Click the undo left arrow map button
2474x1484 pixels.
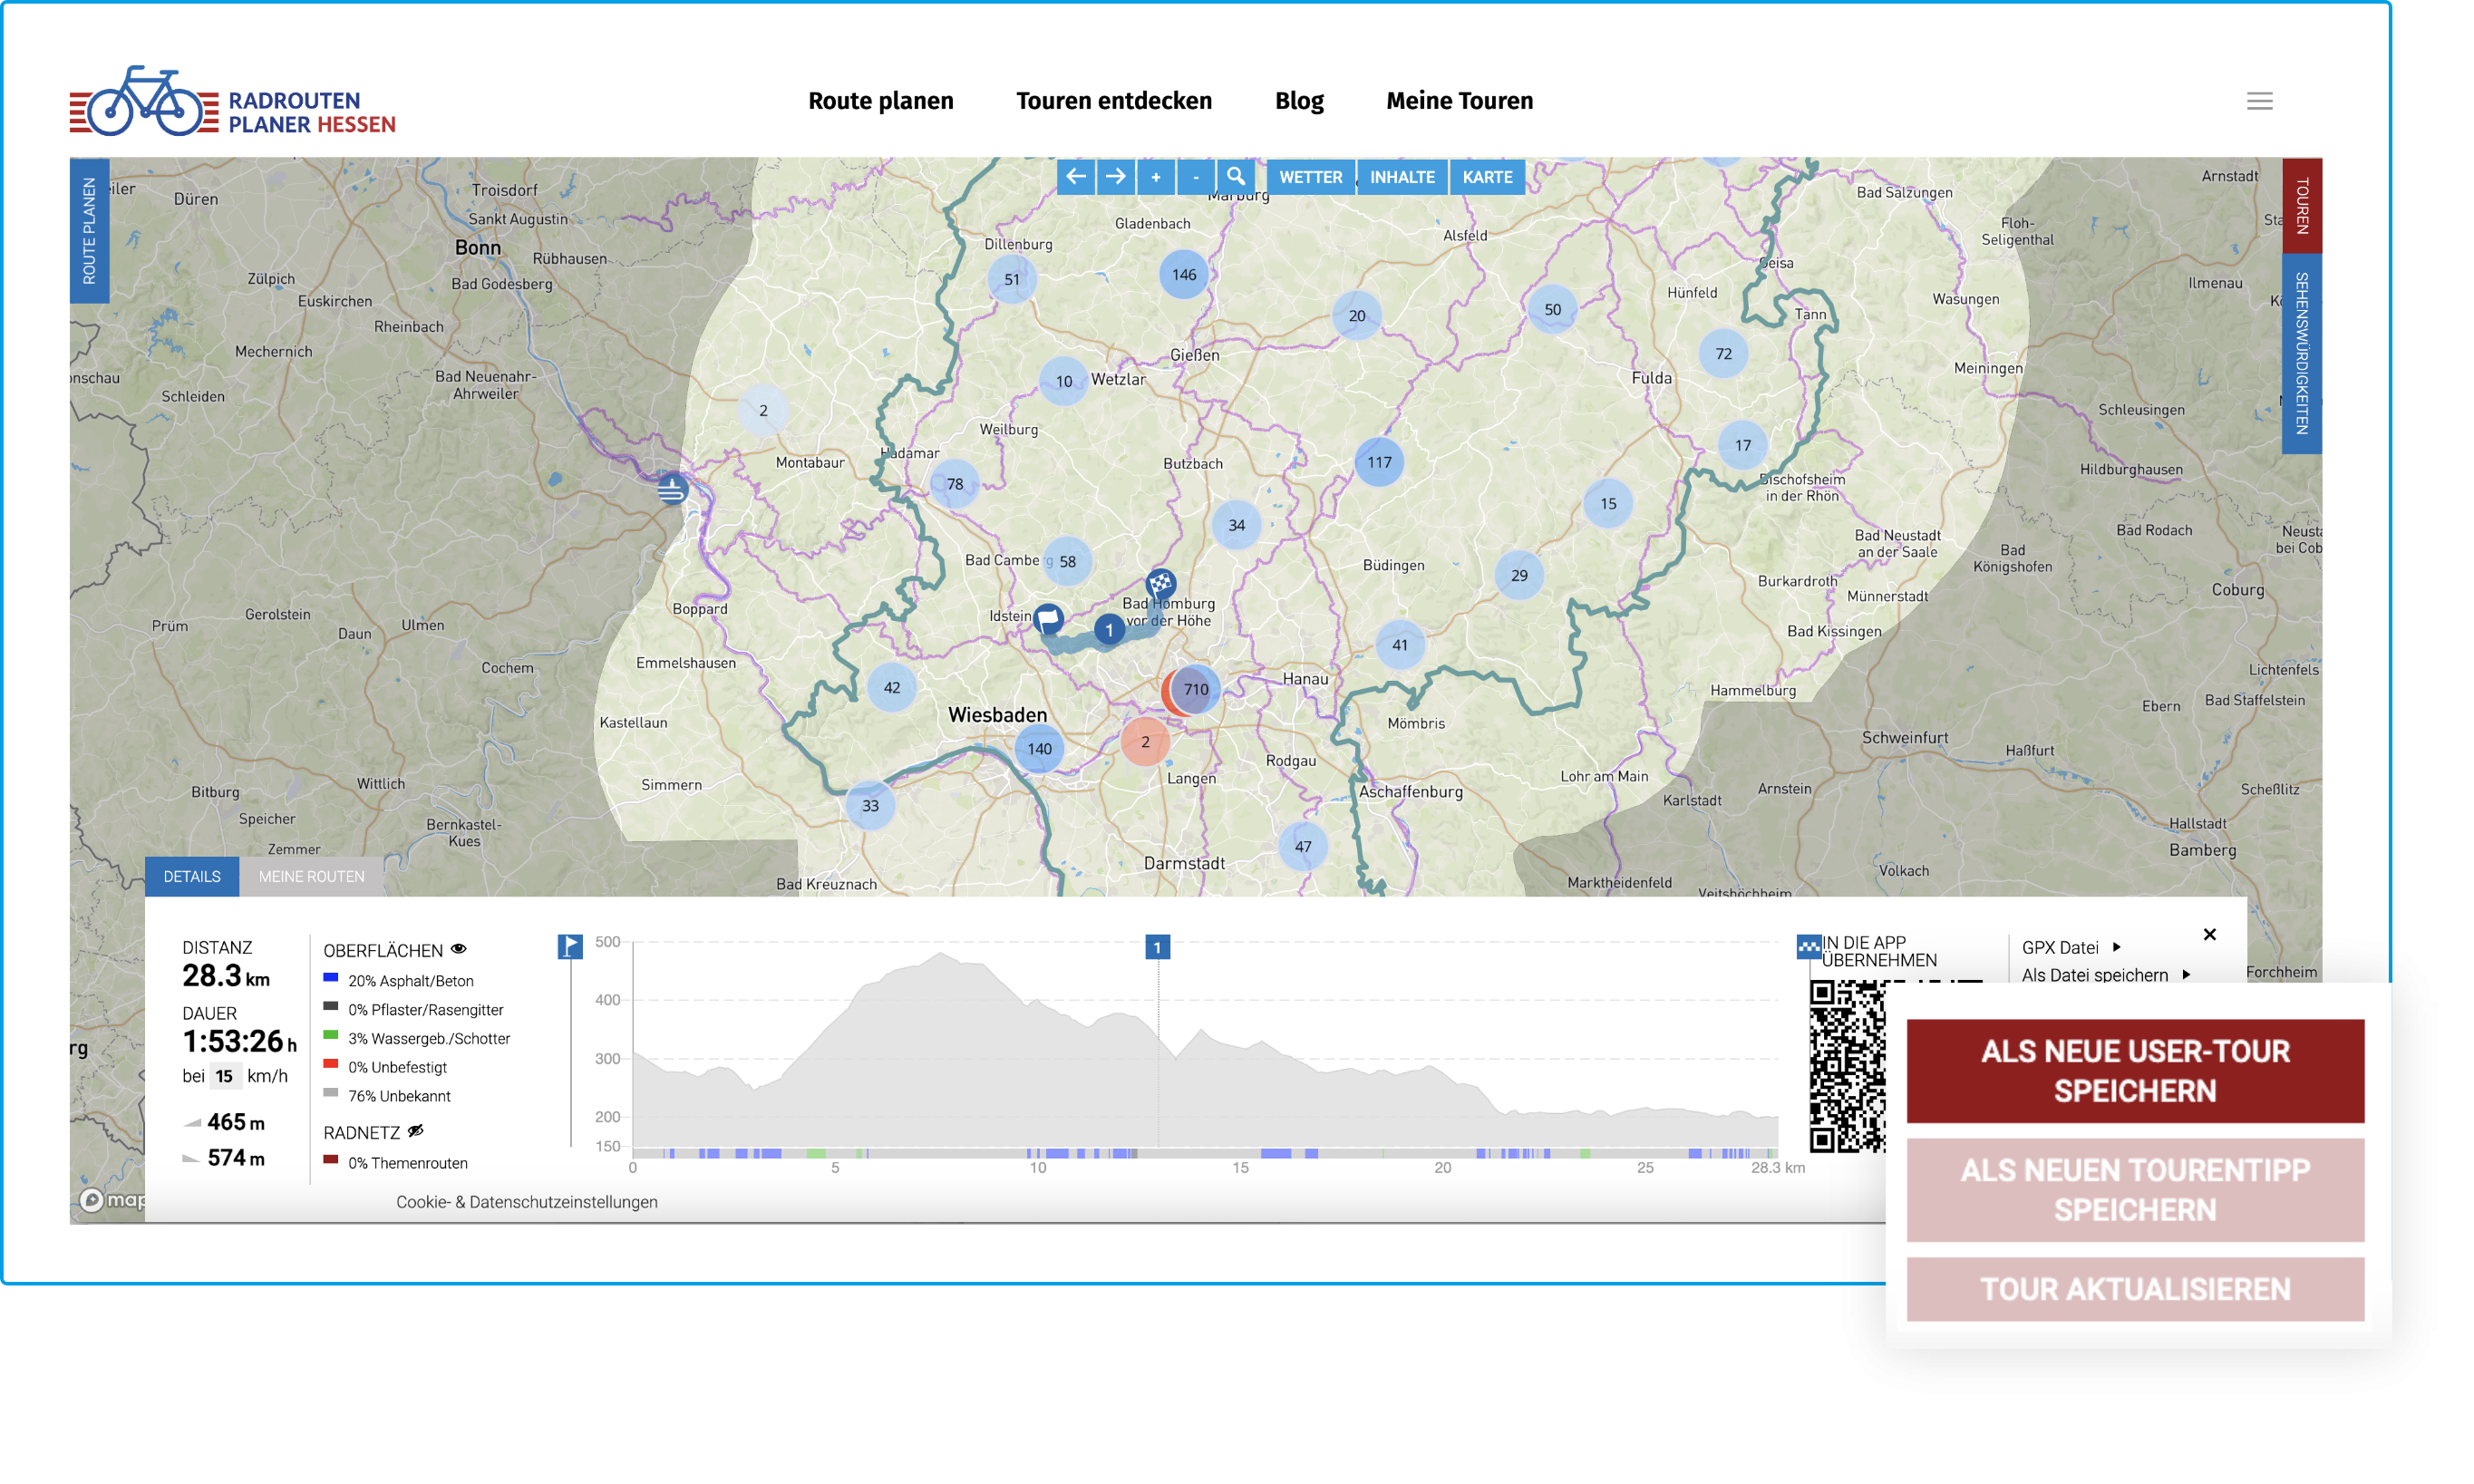click(x=1075, y=177)
